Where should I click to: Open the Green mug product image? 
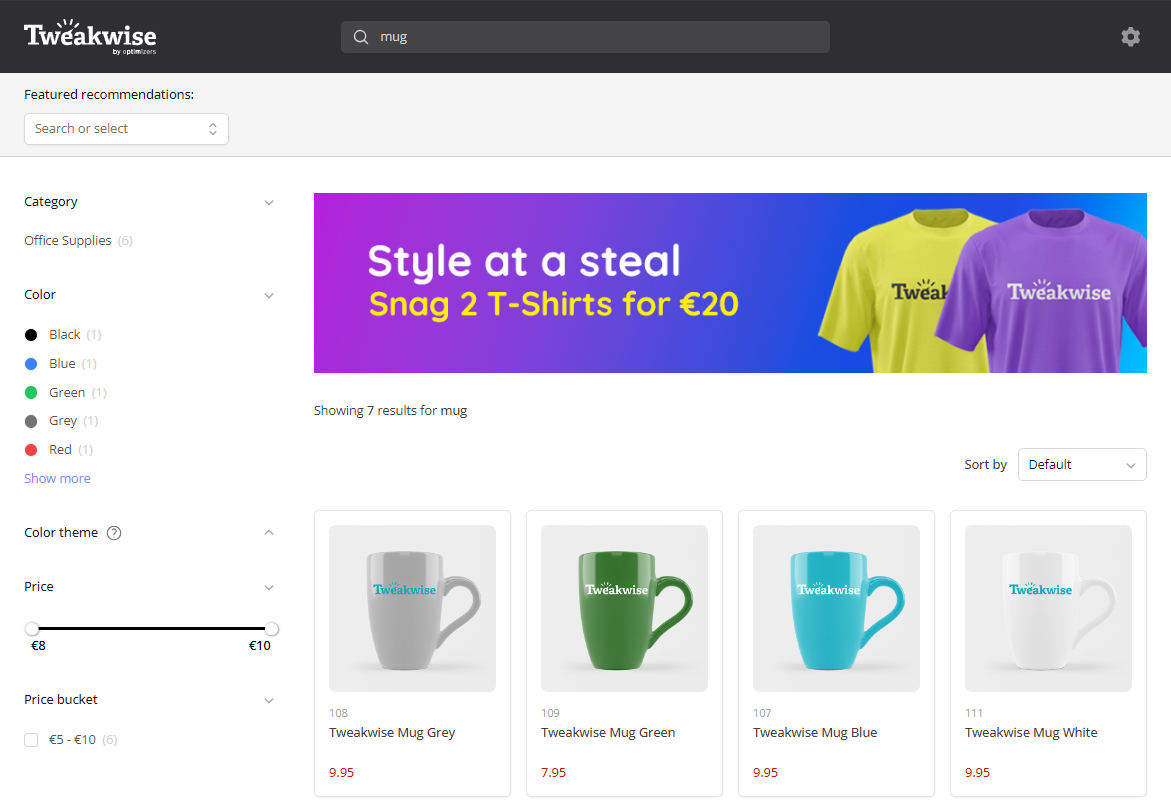pyautogui.click(x=624, y=608)
